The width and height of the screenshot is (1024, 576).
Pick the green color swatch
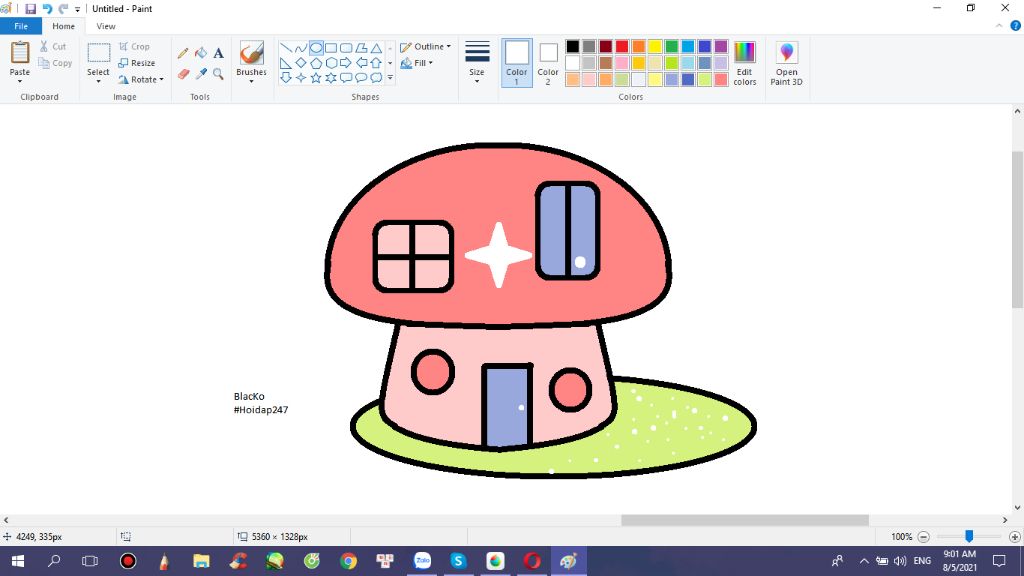(x=671, y=46)
